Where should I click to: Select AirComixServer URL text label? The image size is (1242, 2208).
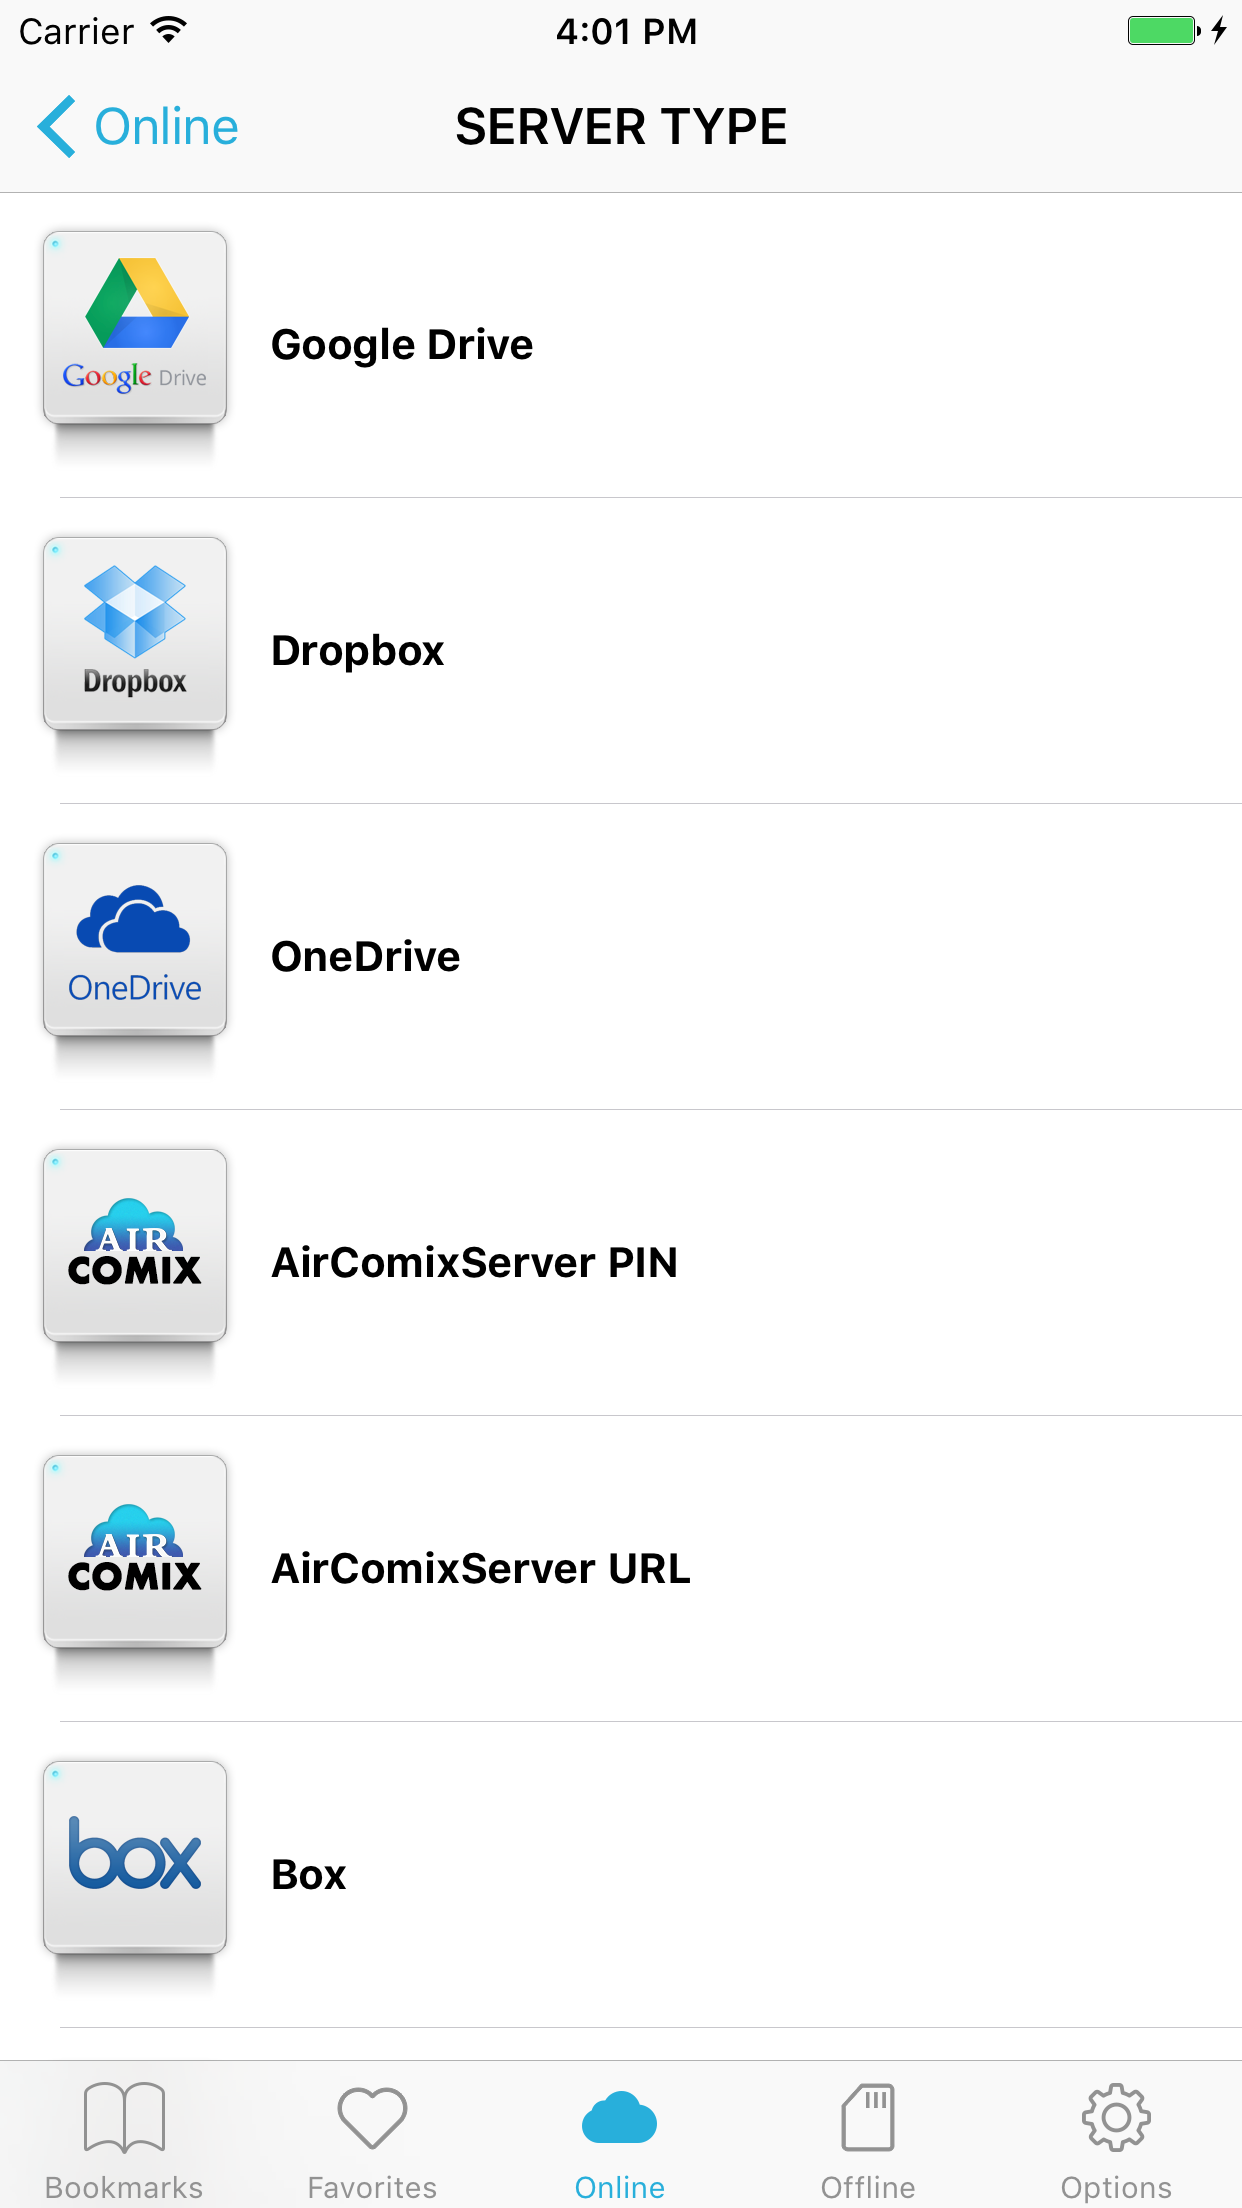coord(481,1569)
